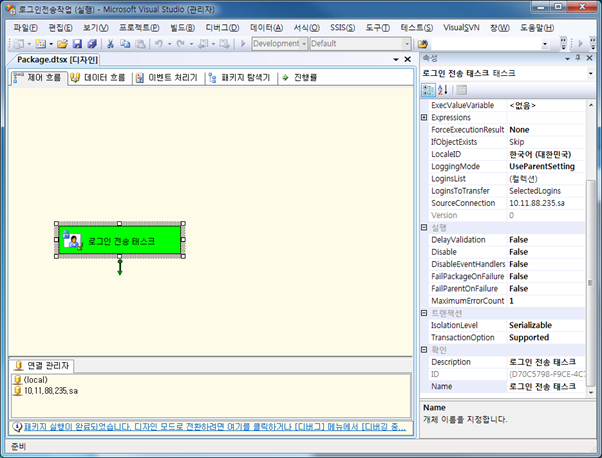602x458 pixels.
Task: Collapse the 실행 property category
Action: 424,227
